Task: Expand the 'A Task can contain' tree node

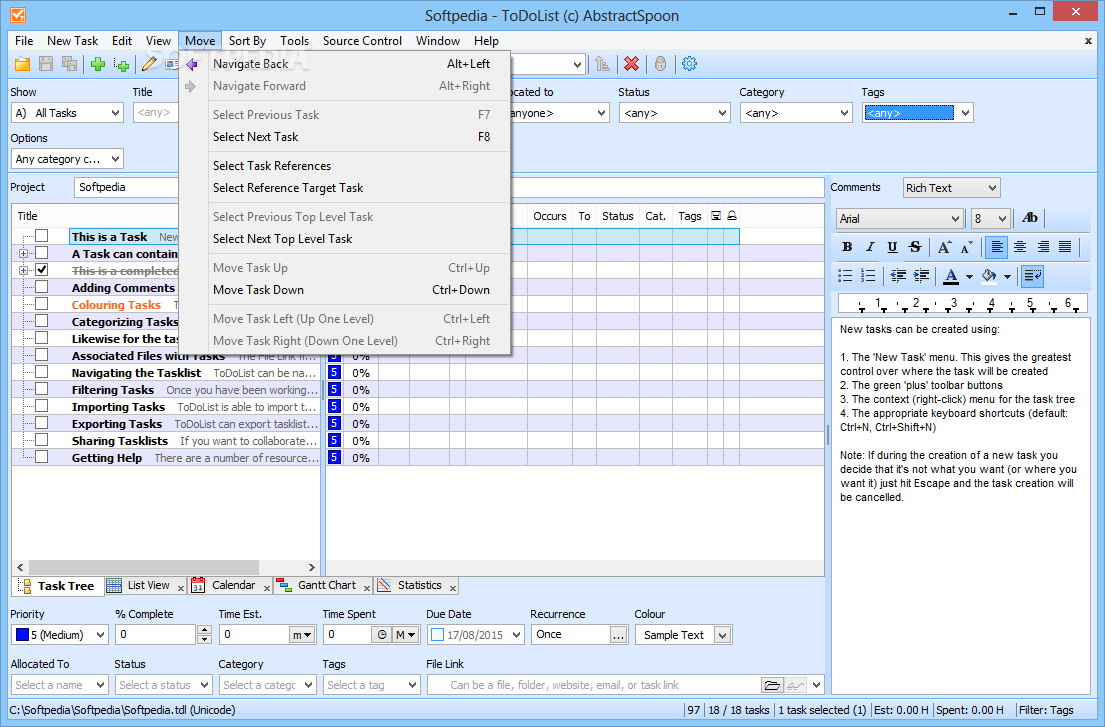Action: pyautogui.click(x=23, y=253)
